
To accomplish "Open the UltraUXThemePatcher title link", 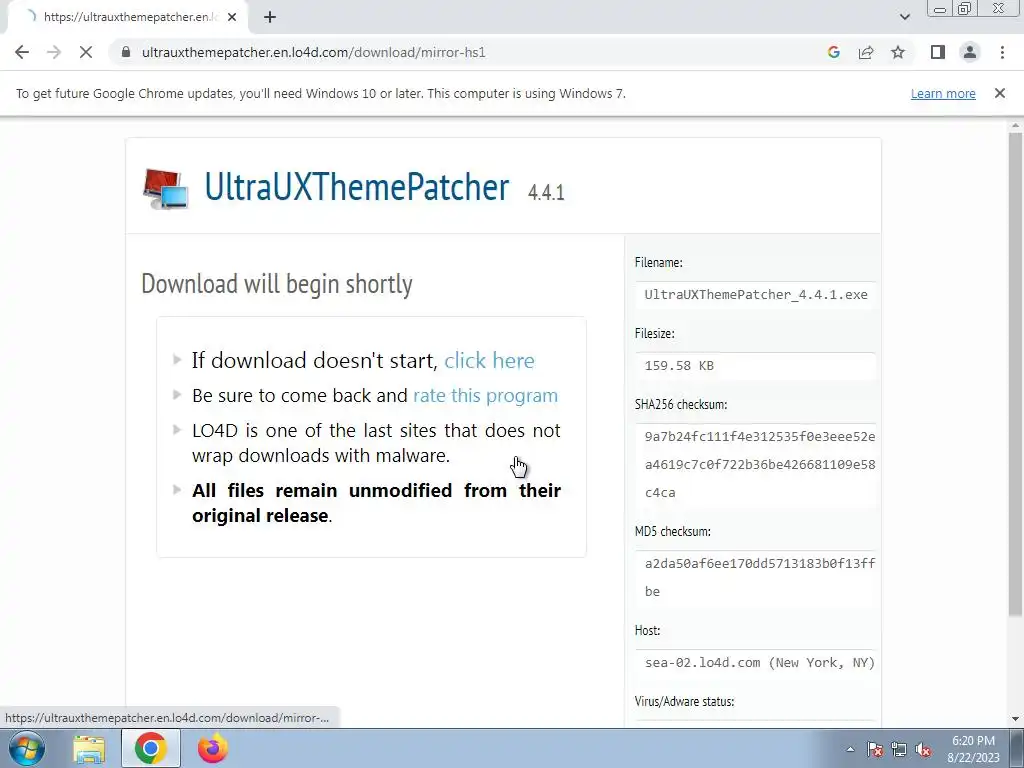I will pos(357,187).
